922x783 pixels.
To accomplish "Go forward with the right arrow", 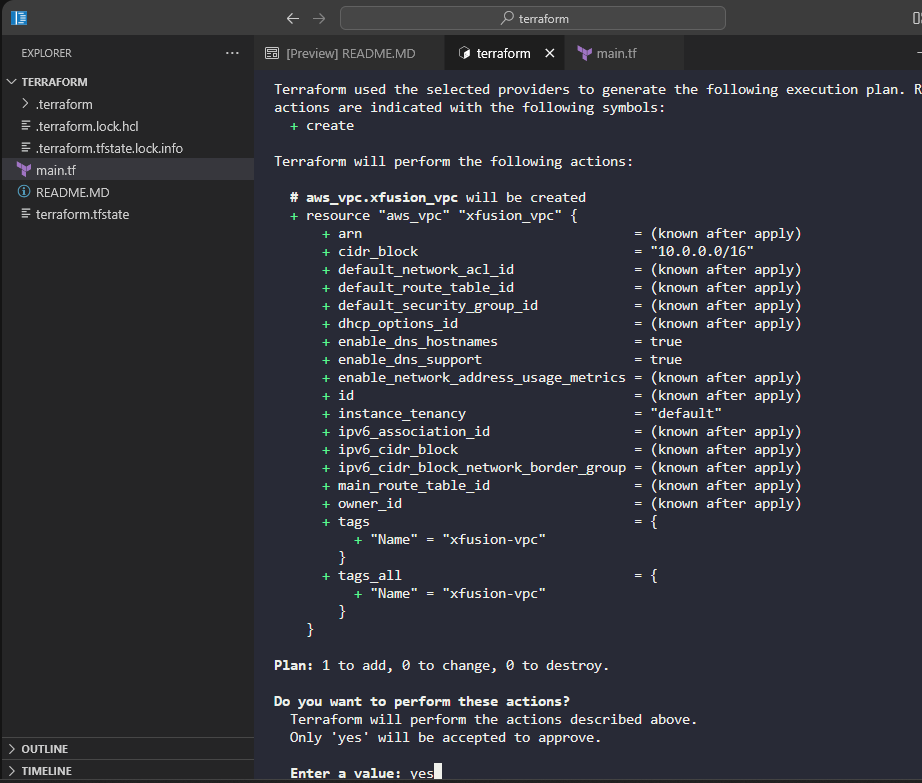I will [x=319, y=18].
